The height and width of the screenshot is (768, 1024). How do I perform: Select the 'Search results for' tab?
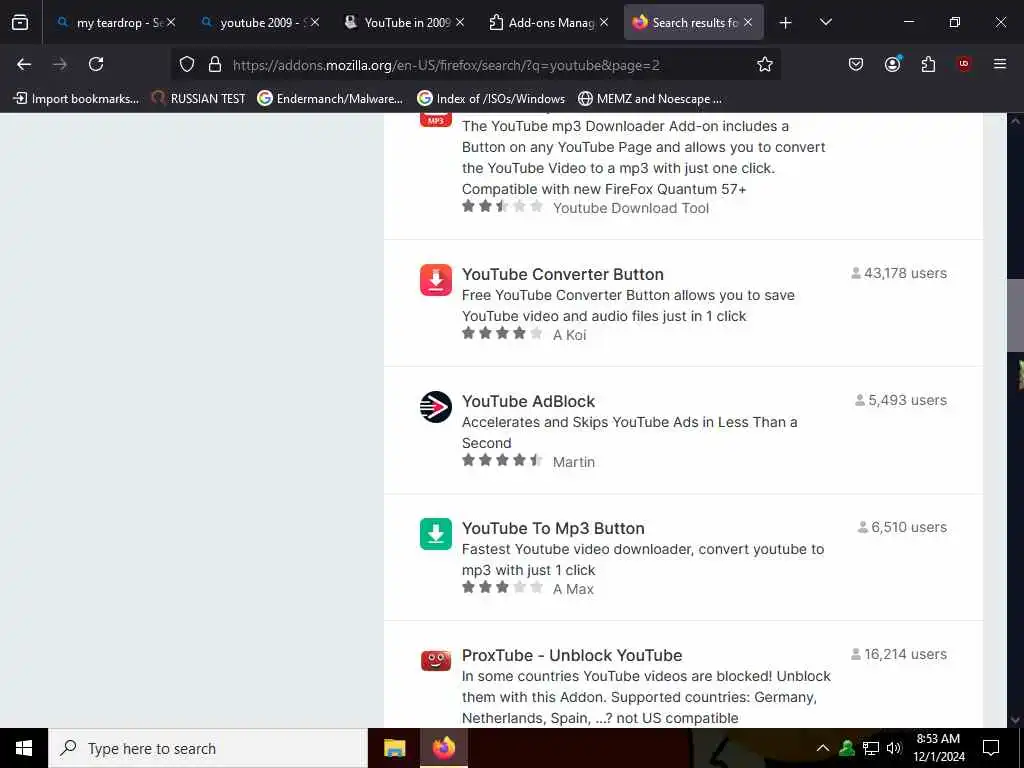click(693, 22)
